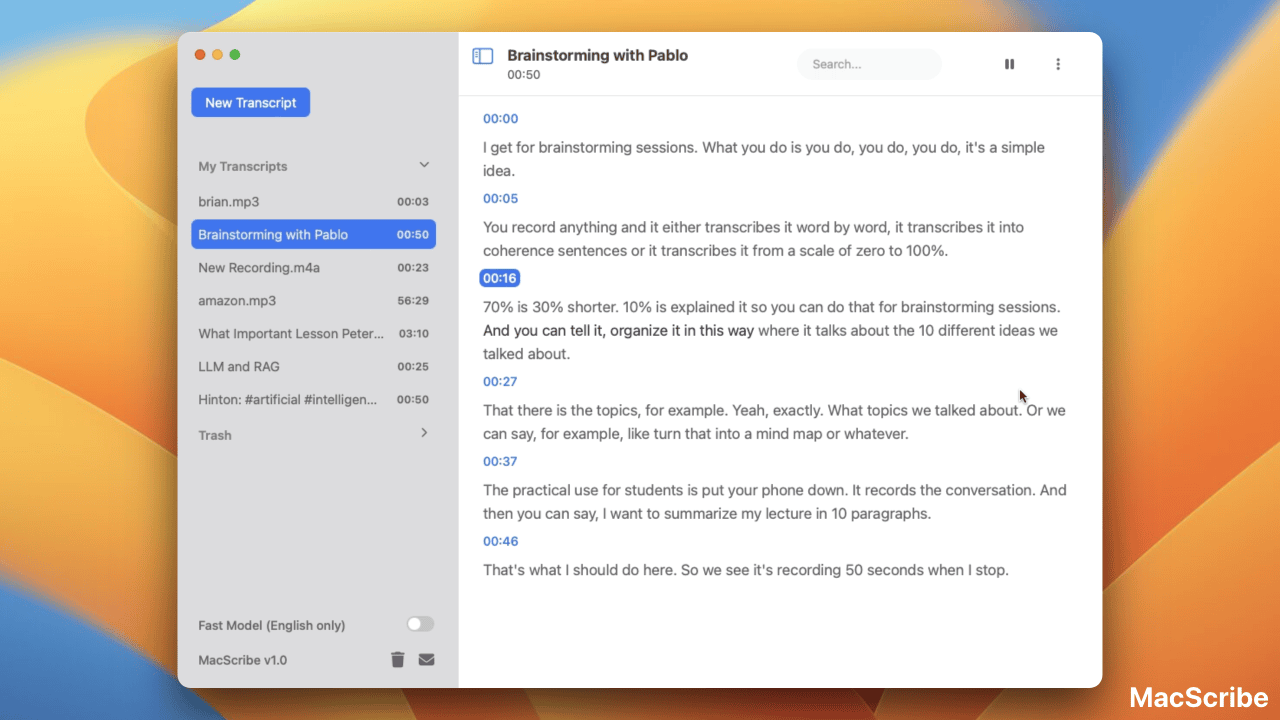Click inside the Search field

pyautogui.click(x=868, y=63)
